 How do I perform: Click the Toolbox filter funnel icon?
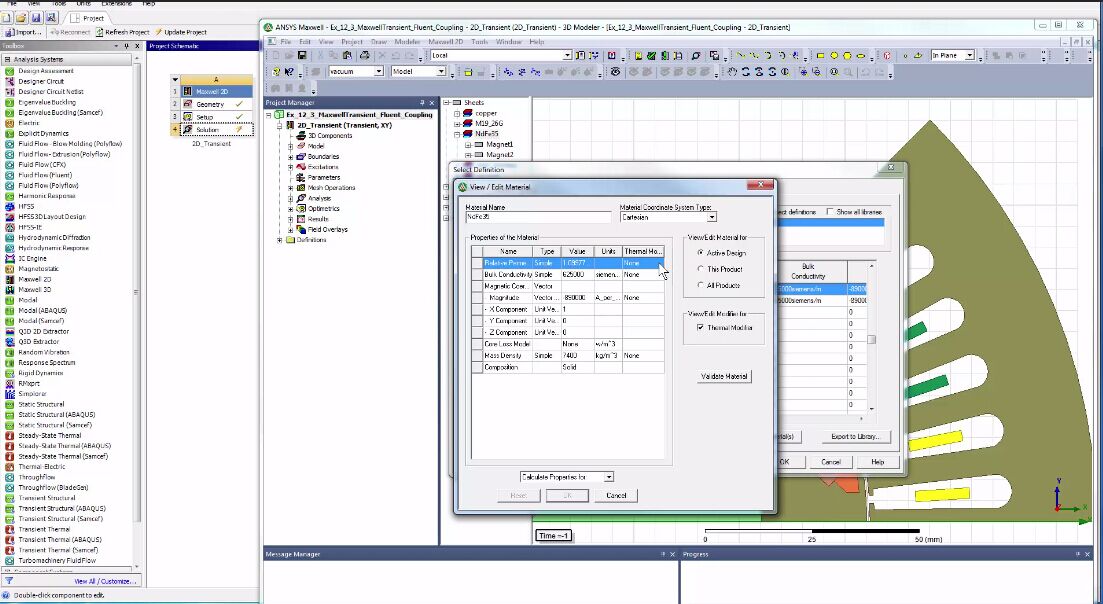pos(9,581)
